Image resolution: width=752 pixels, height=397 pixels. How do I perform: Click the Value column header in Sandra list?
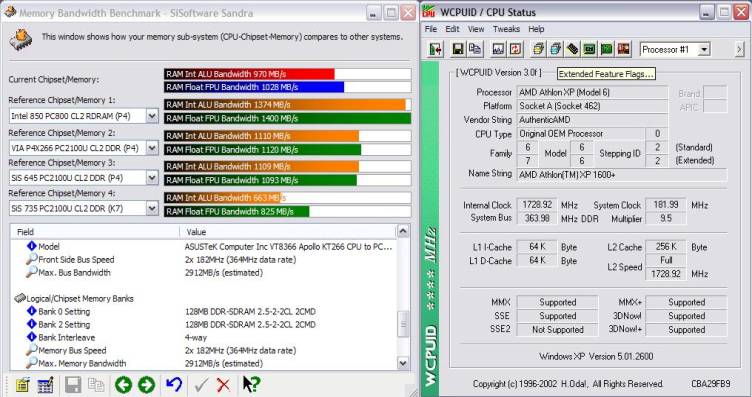pyautogui.click(x=289, y=232)
